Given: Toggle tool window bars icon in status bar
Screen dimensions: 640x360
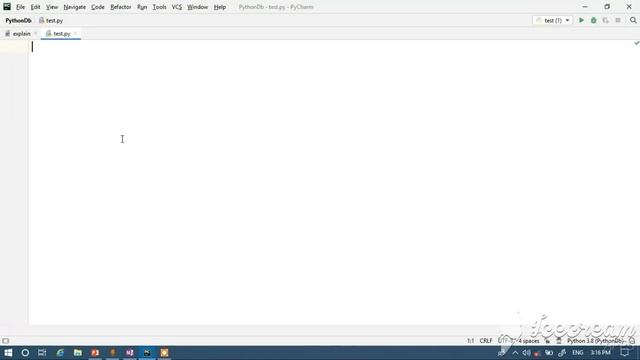Looking at the screenshot, I should 6,341.
